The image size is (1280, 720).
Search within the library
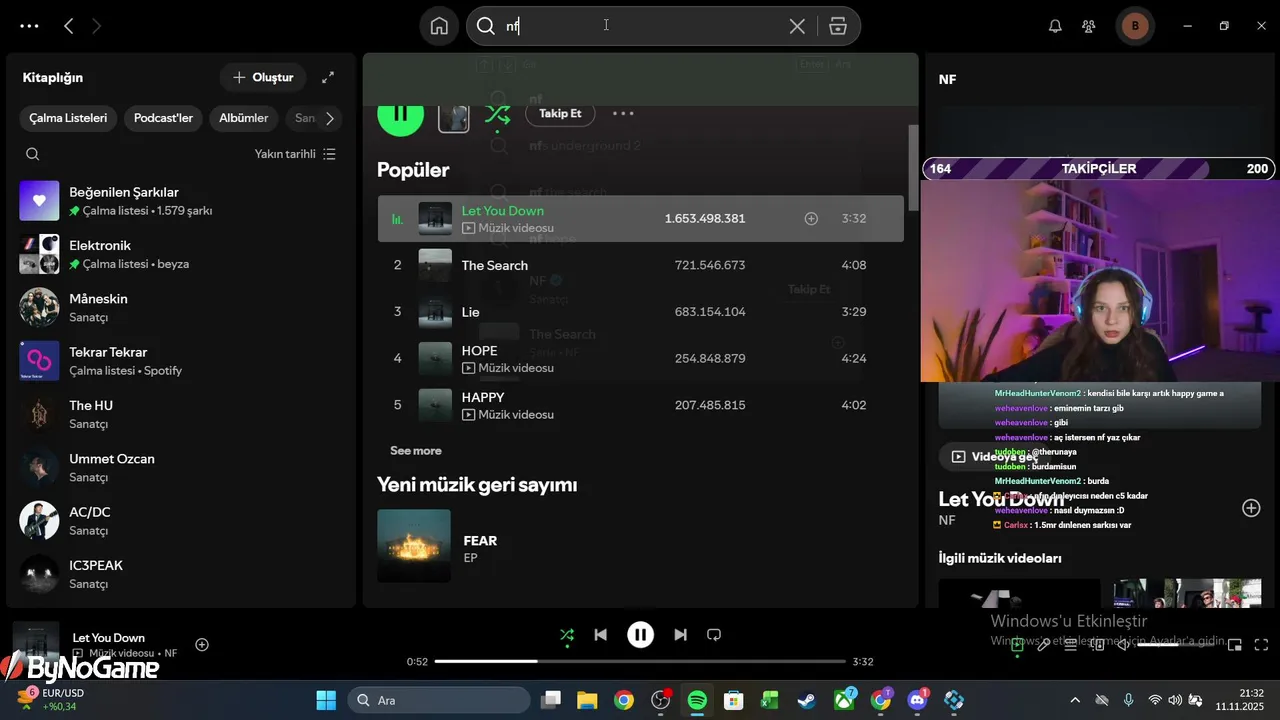(x=33, y=154)
